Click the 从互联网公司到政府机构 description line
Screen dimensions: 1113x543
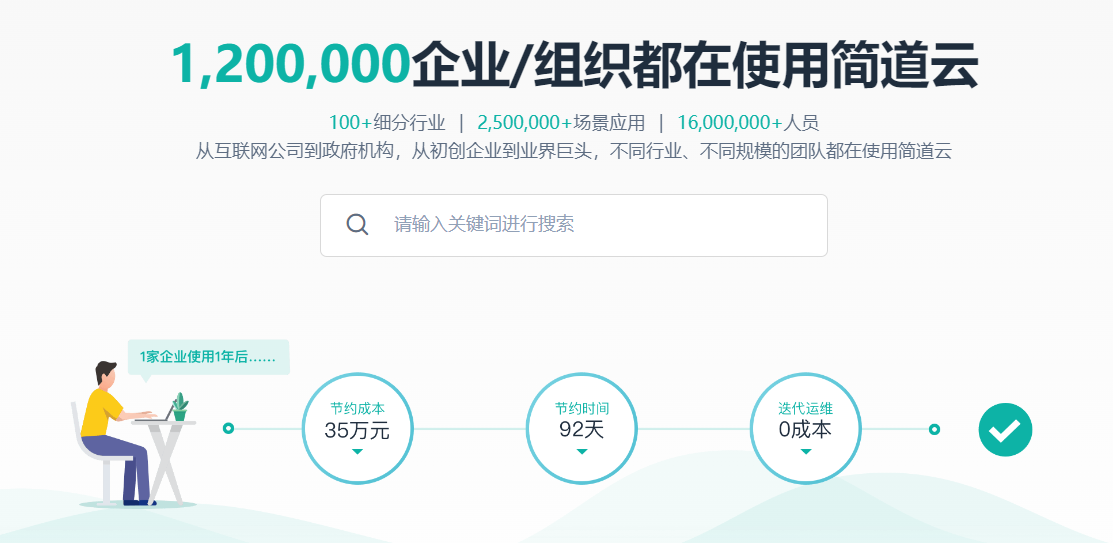pyautogui.click(x=574, y=151)
